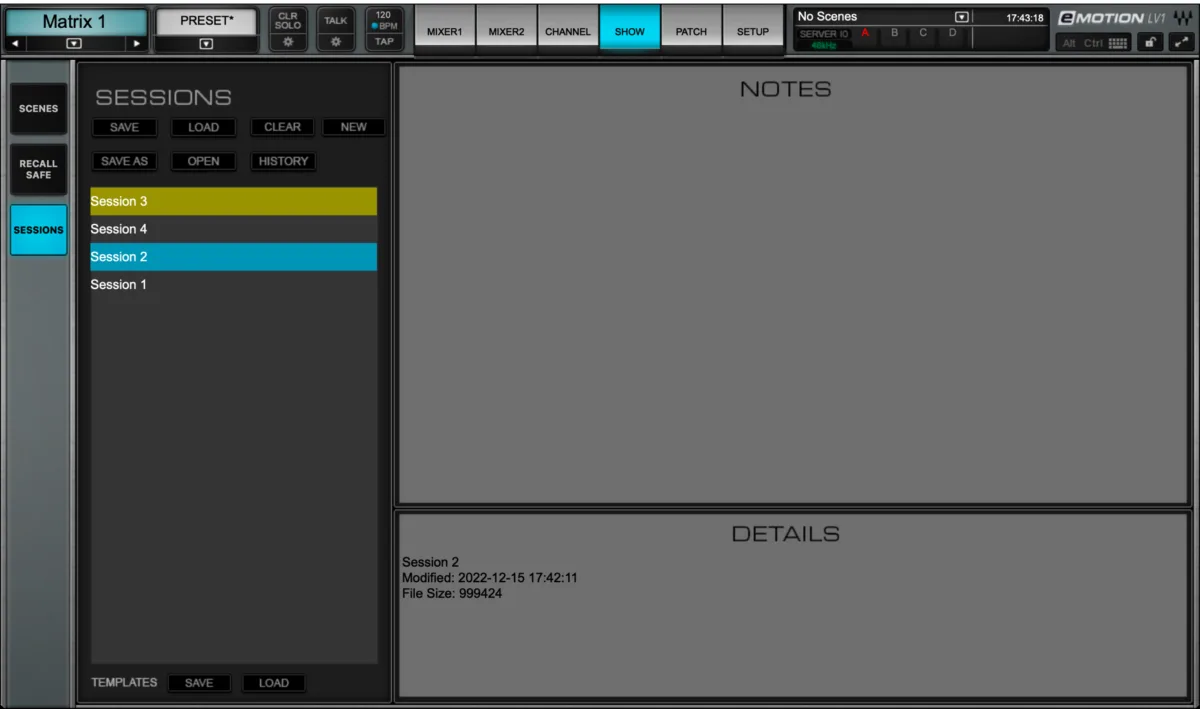Go to next channel with right arrow

pyautogui.click(x=137, y=44)
